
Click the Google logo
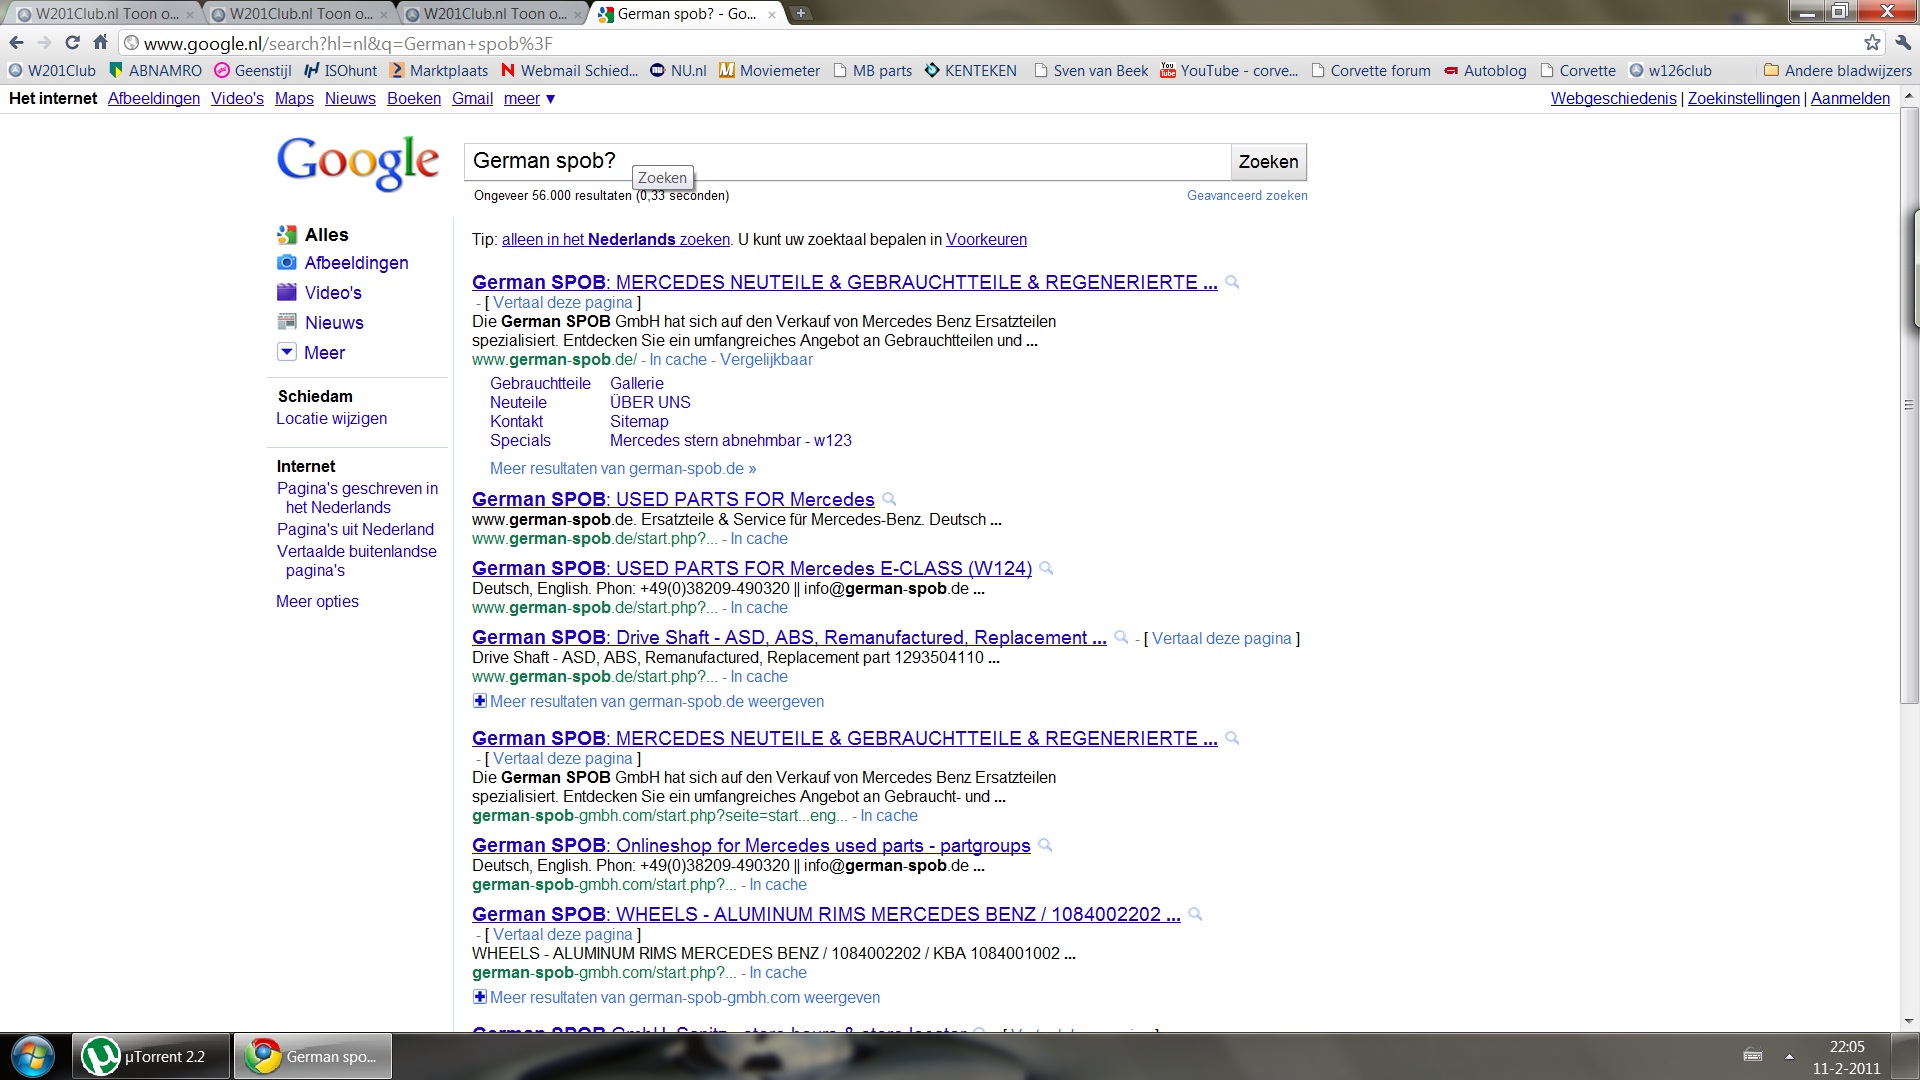tap(358, 162)
